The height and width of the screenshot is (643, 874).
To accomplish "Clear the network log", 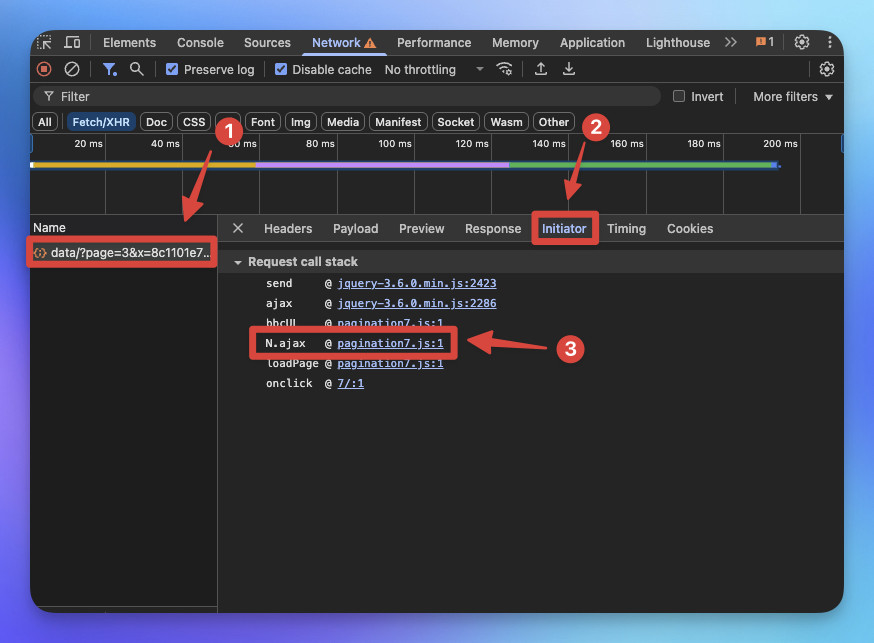I will [x=71, y=69].
